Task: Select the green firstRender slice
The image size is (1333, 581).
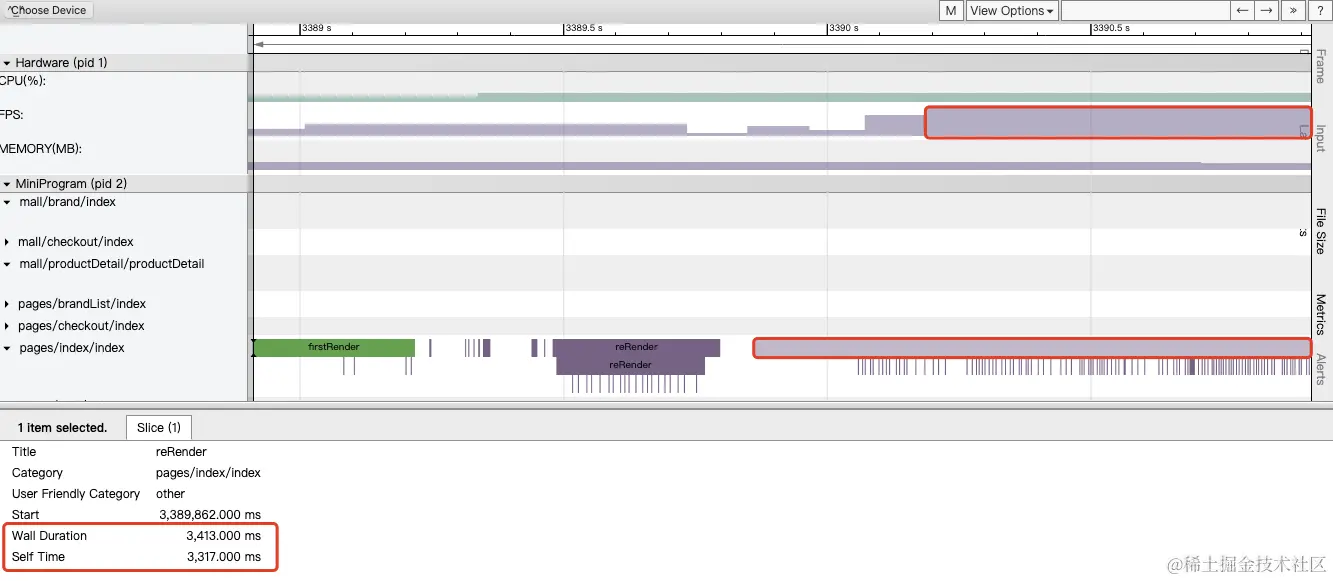Action: coord(334,347)
